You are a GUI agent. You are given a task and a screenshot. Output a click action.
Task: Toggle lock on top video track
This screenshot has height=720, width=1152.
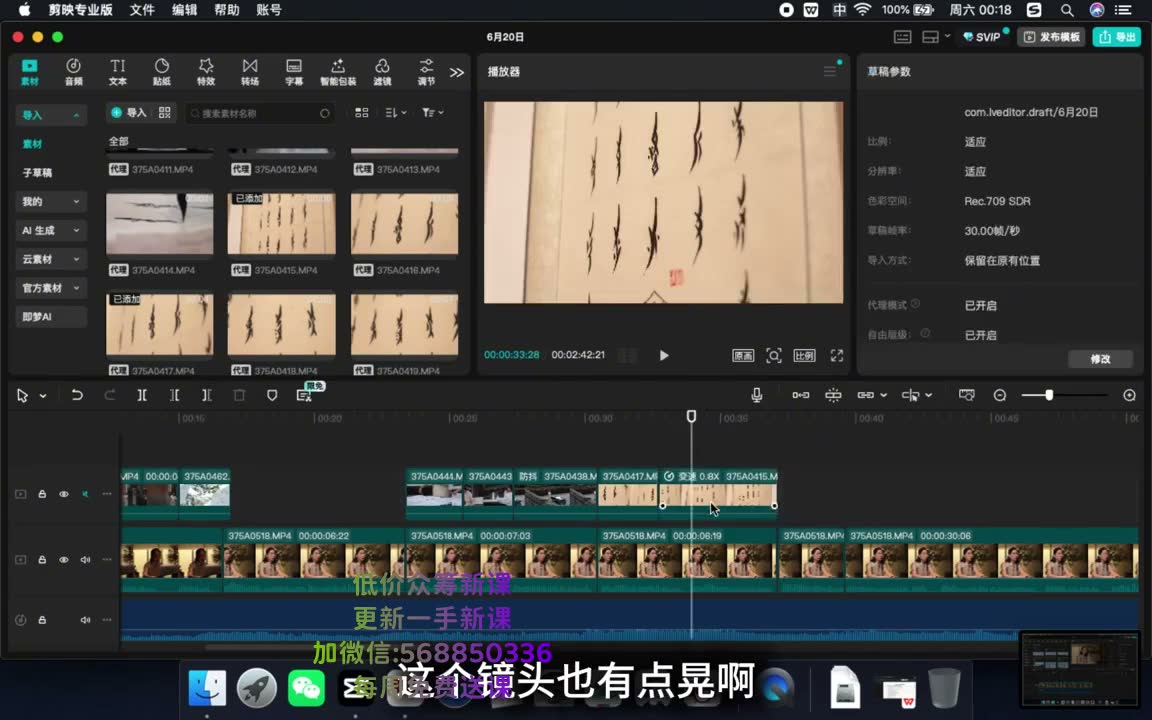pos(42,494)
